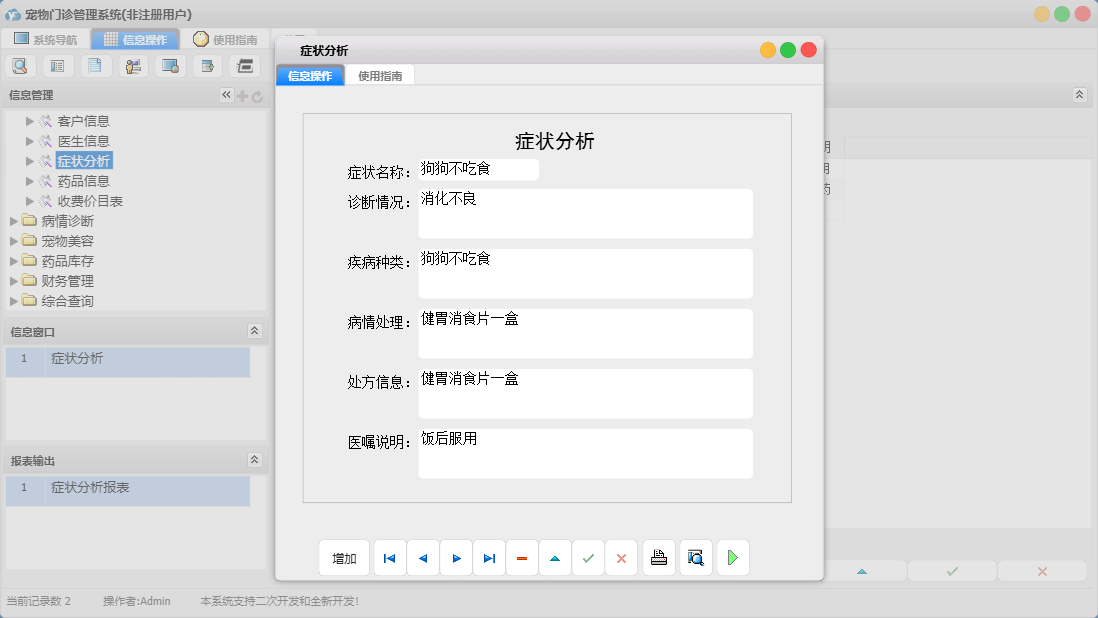Collapse the 报表输出 panel
This screenshot has height=618, width=1098.
point(254,459)
